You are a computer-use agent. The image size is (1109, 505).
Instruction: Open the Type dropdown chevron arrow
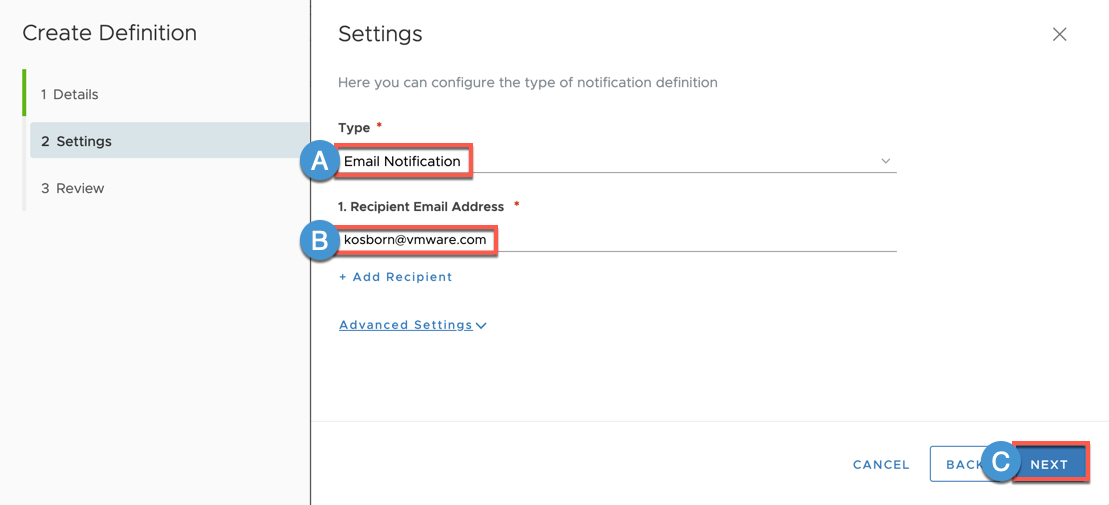[886, 161]
